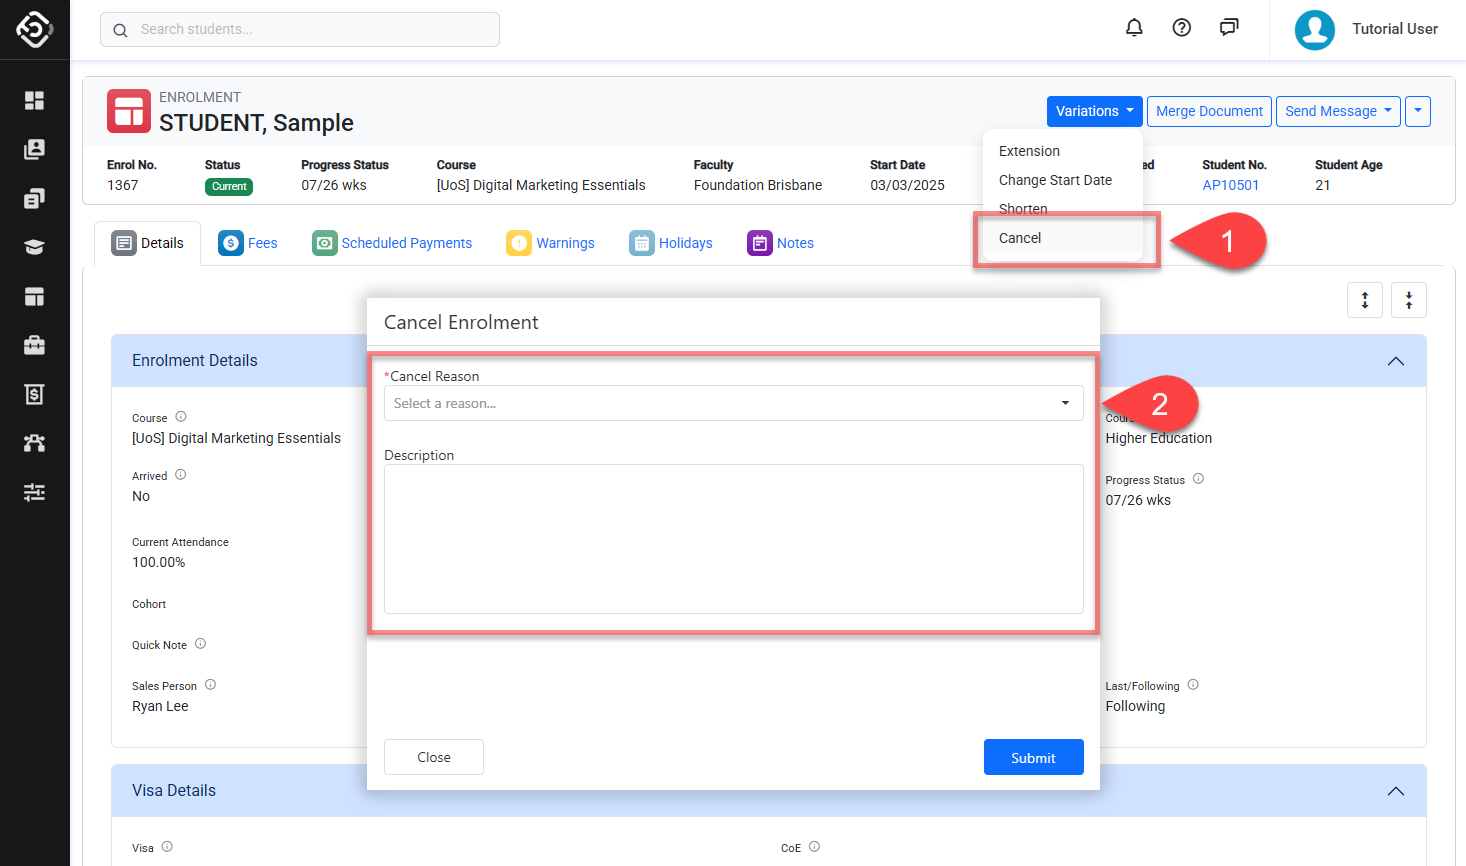The width and height of the screenshot is (1466, 866).
Task: Click student number AP10501 link
Action: (1230, 185)
